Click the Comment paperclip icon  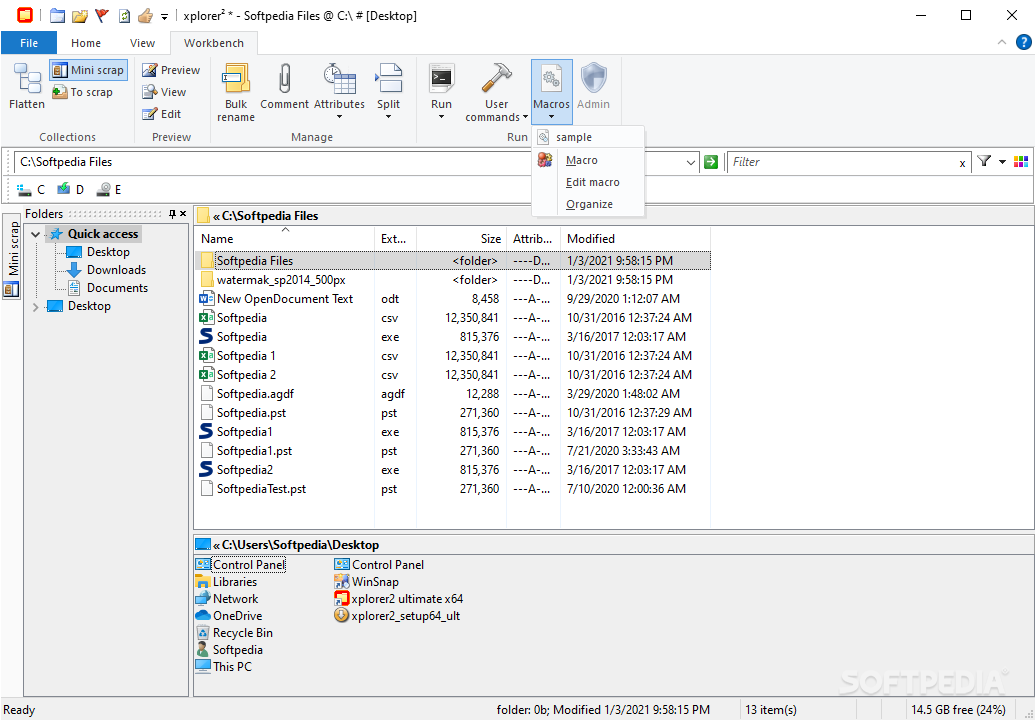285,79
